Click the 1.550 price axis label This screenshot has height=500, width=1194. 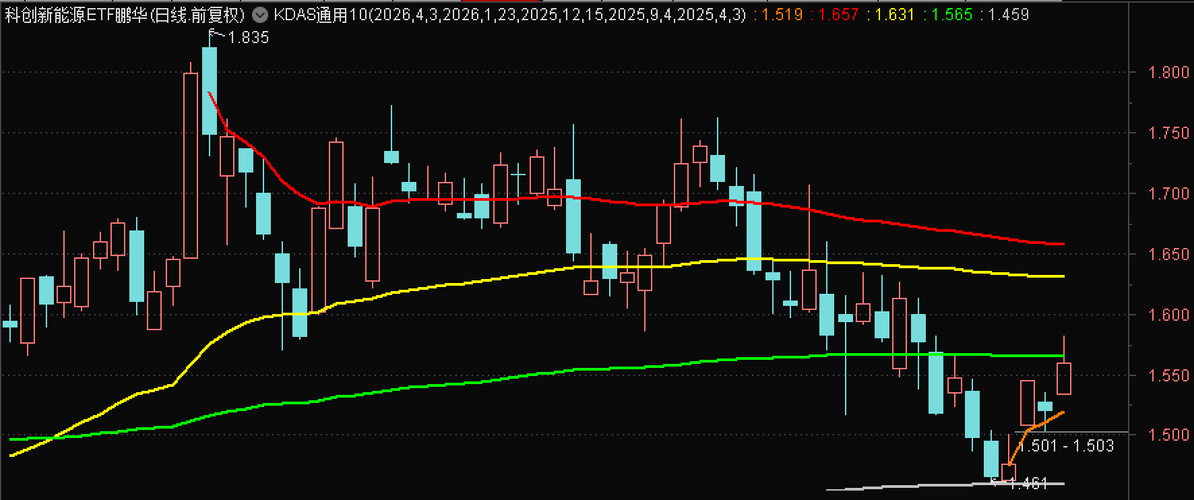point(1167,375)
